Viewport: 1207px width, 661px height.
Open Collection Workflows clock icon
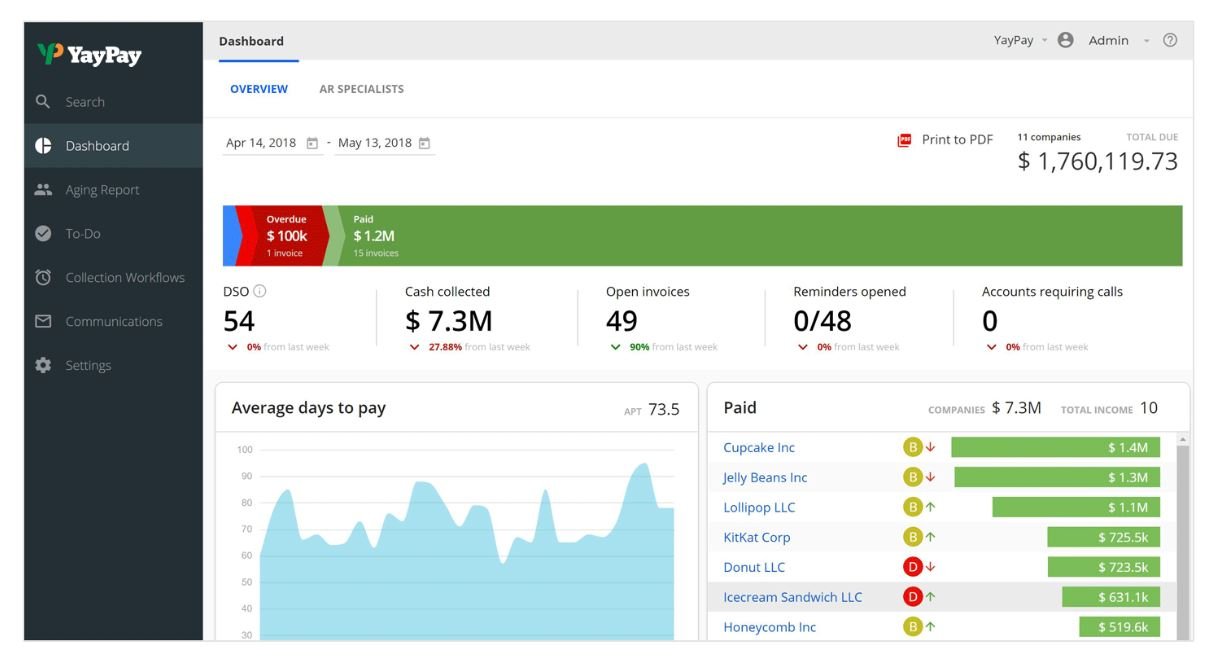click(43, 278)
